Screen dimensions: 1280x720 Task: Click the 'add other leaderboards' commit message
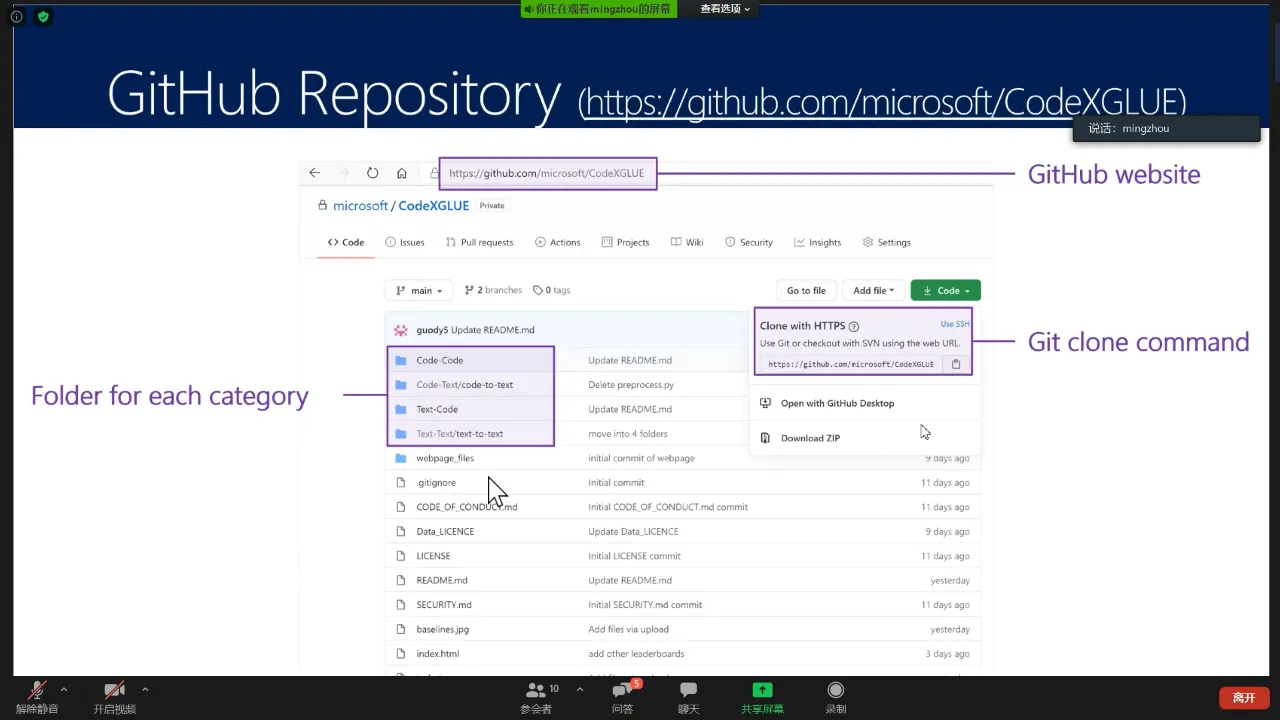pos(636,654)
